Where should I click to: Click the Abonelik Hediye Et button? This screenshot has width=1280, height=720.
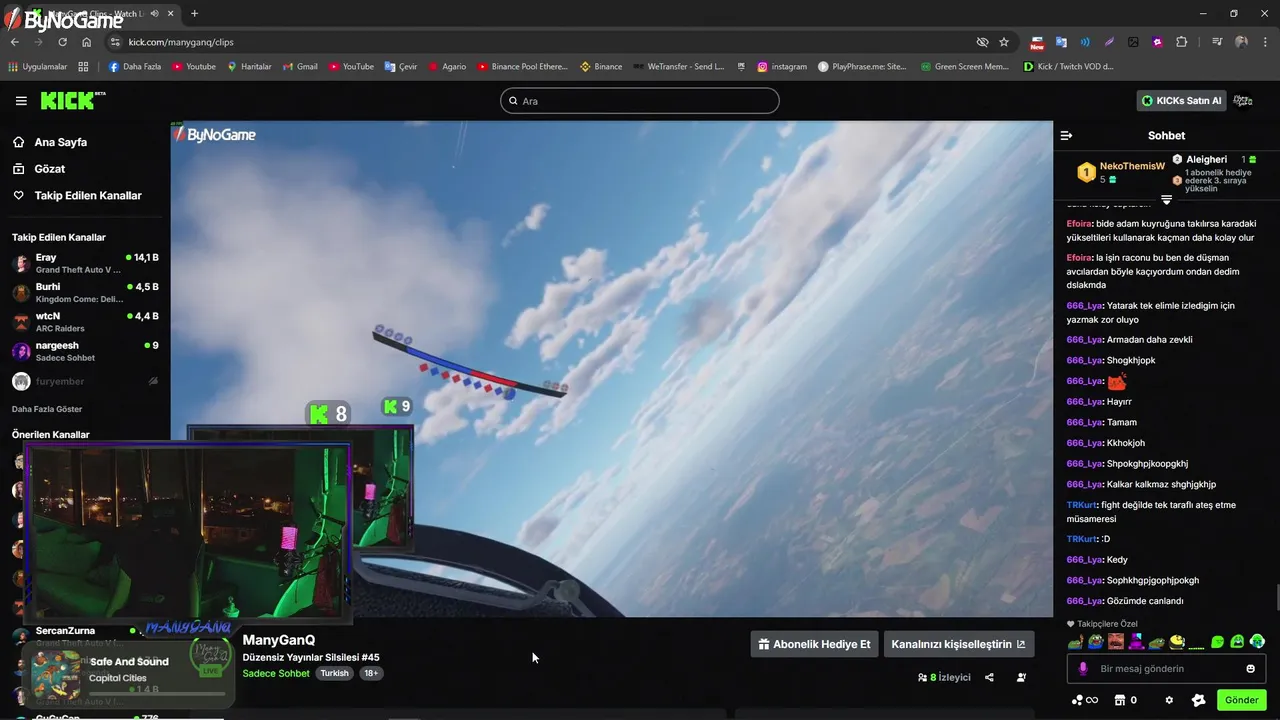(815, 644)
